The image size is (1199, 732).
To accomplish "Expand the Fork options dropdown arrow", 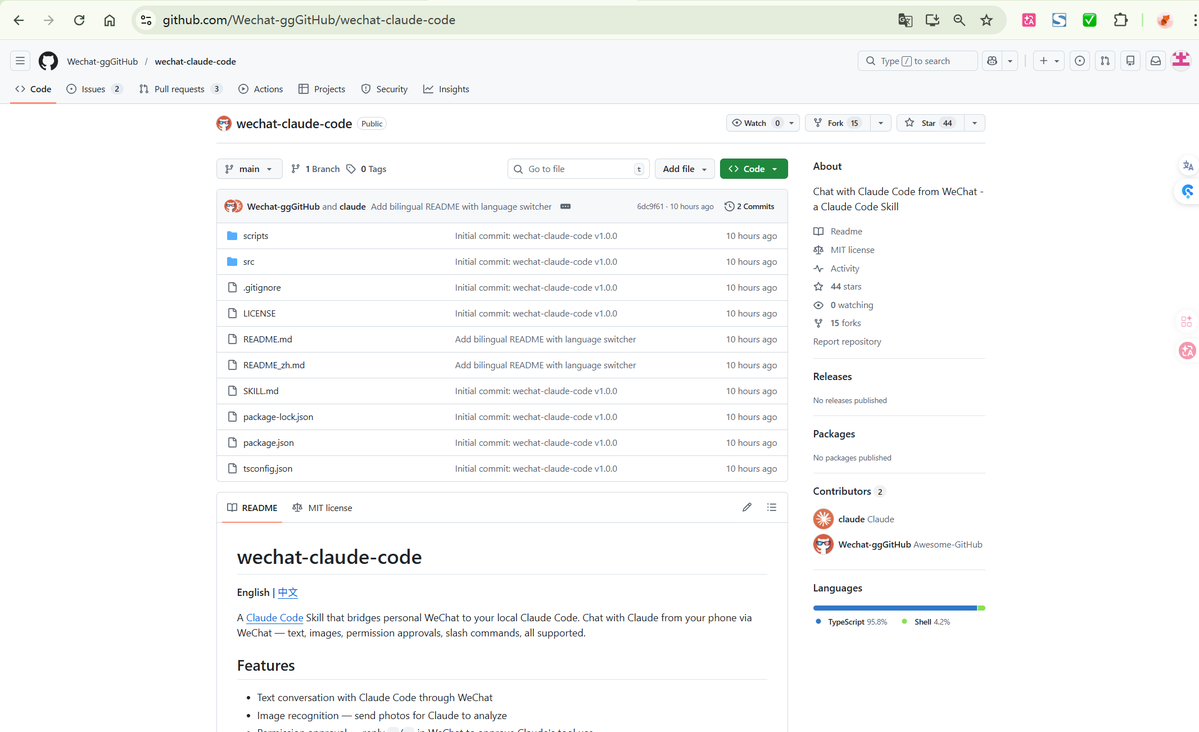I will 881,123.
